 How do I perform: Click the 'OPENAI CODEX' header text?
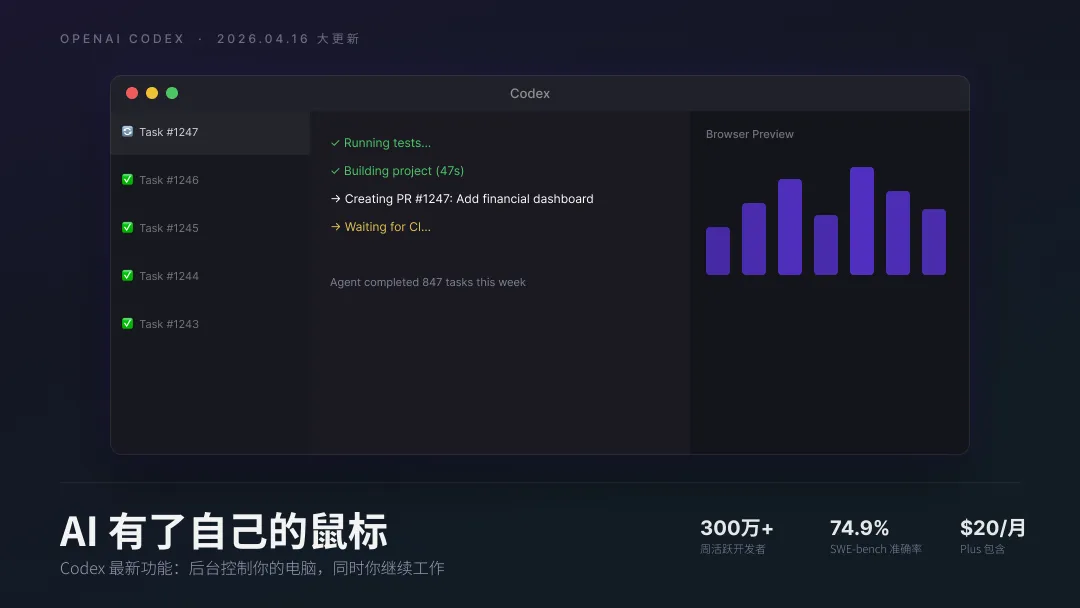coord(123,39)
